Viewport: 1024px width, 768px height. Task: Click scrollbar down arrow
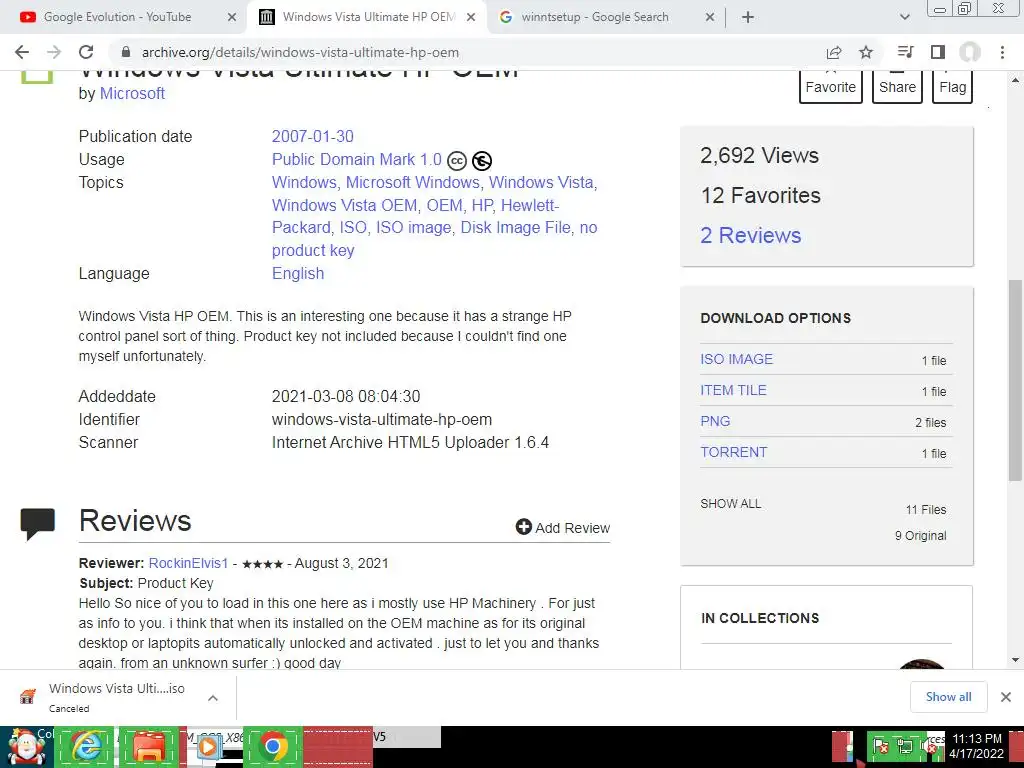(x=1015, y=660)
